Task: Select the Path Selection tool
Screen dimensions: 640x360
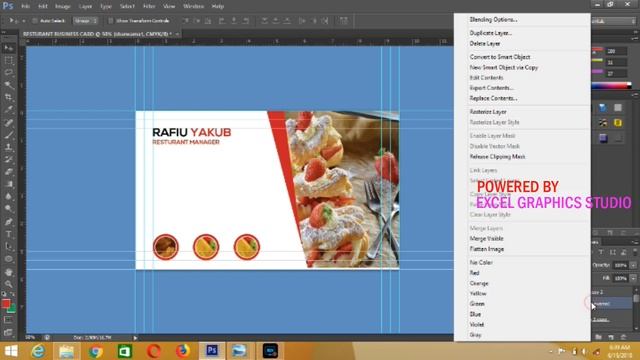Action: tap(8, 247)
